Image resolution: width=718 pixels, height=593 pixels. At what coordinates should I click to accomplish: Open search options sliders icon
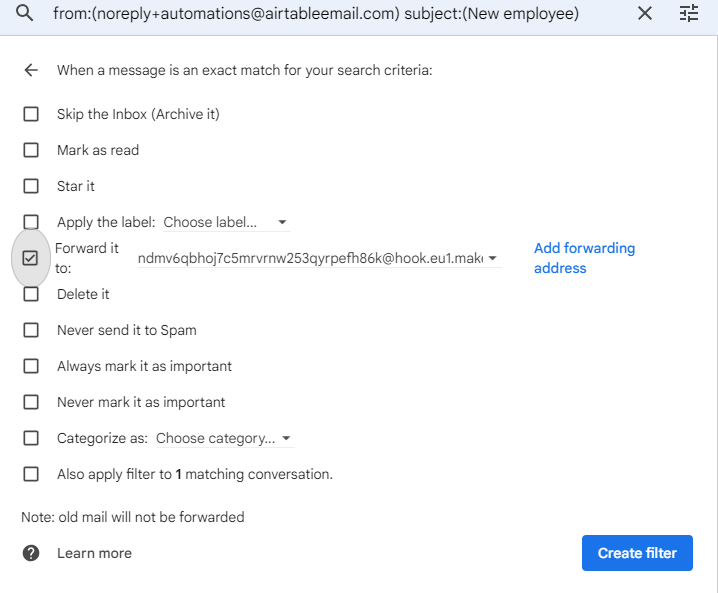click(x=689, y=13)
